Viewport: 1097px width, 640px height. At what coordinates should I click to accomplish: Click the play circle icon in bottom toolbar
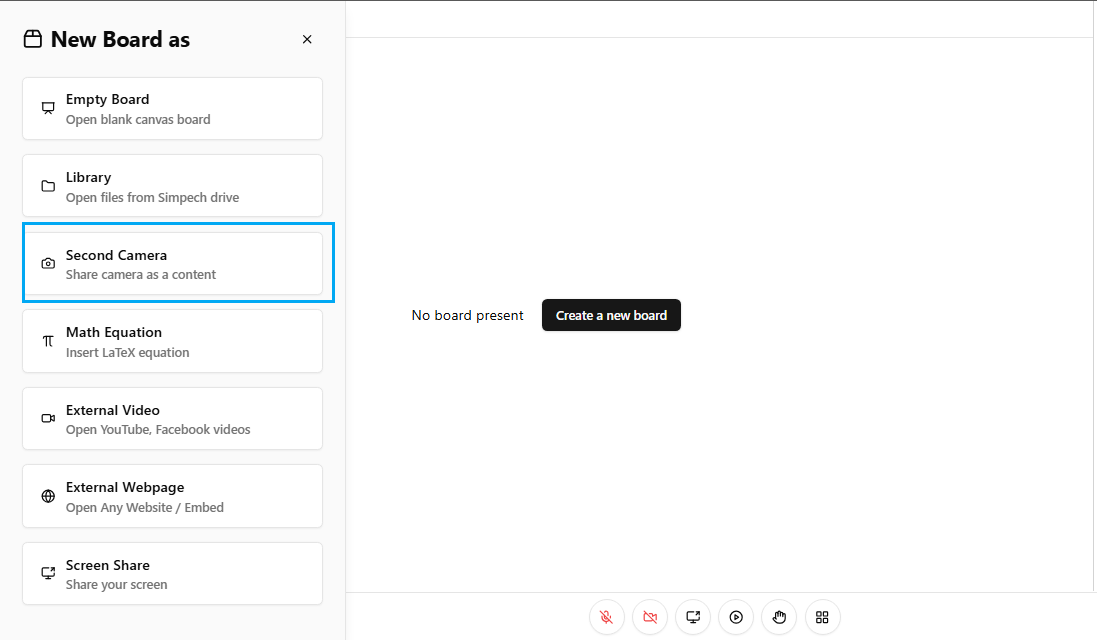736,617
